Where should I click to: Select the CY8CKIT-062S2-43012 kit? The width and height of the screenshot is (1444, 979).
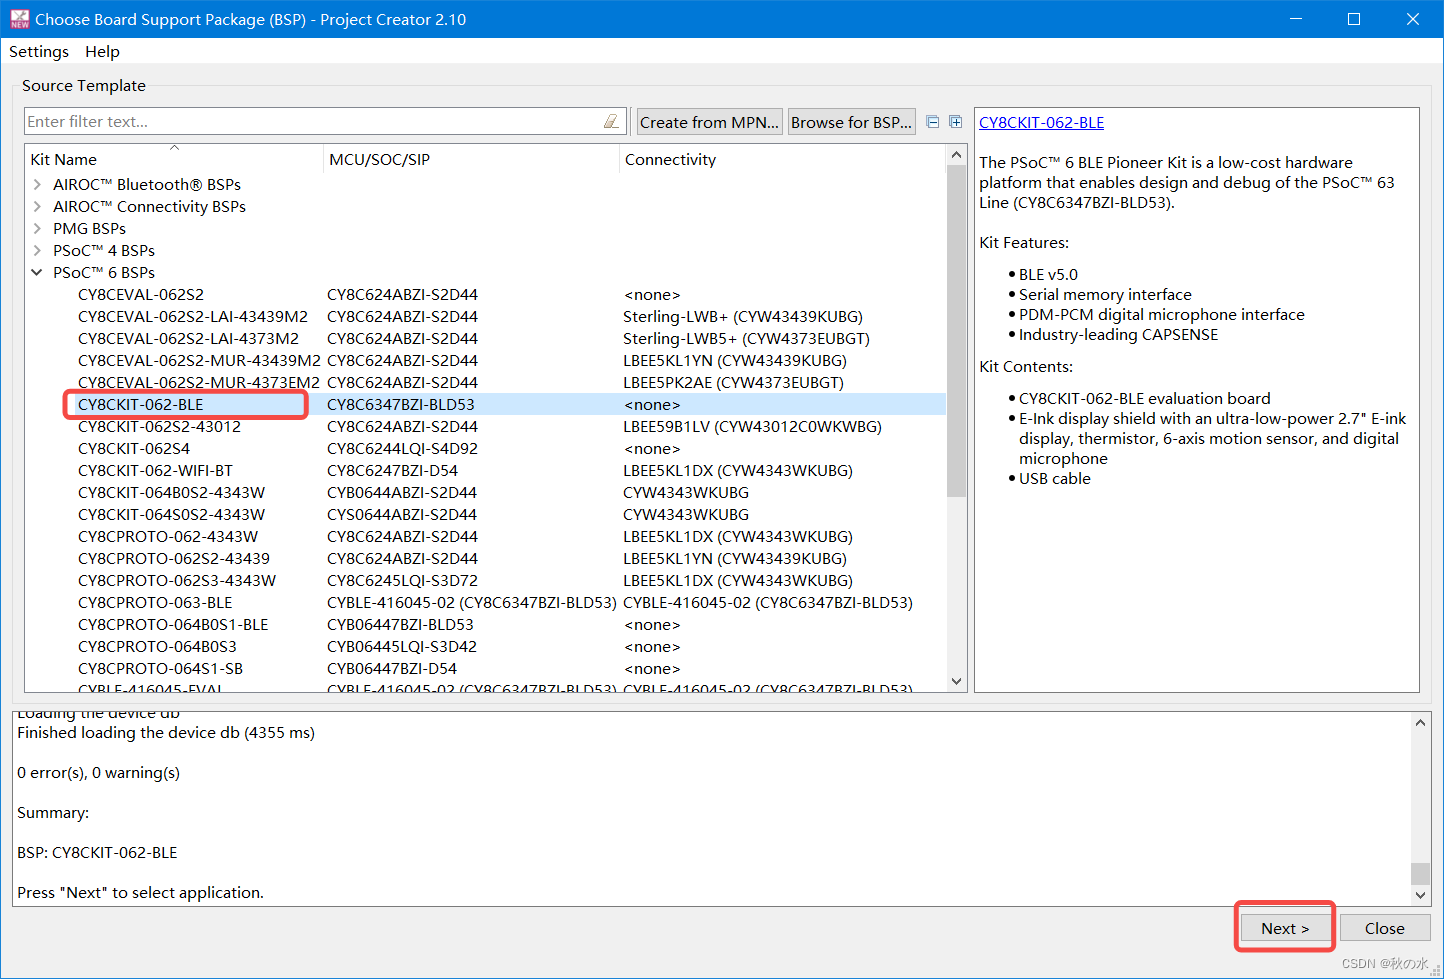click(159, 426)
